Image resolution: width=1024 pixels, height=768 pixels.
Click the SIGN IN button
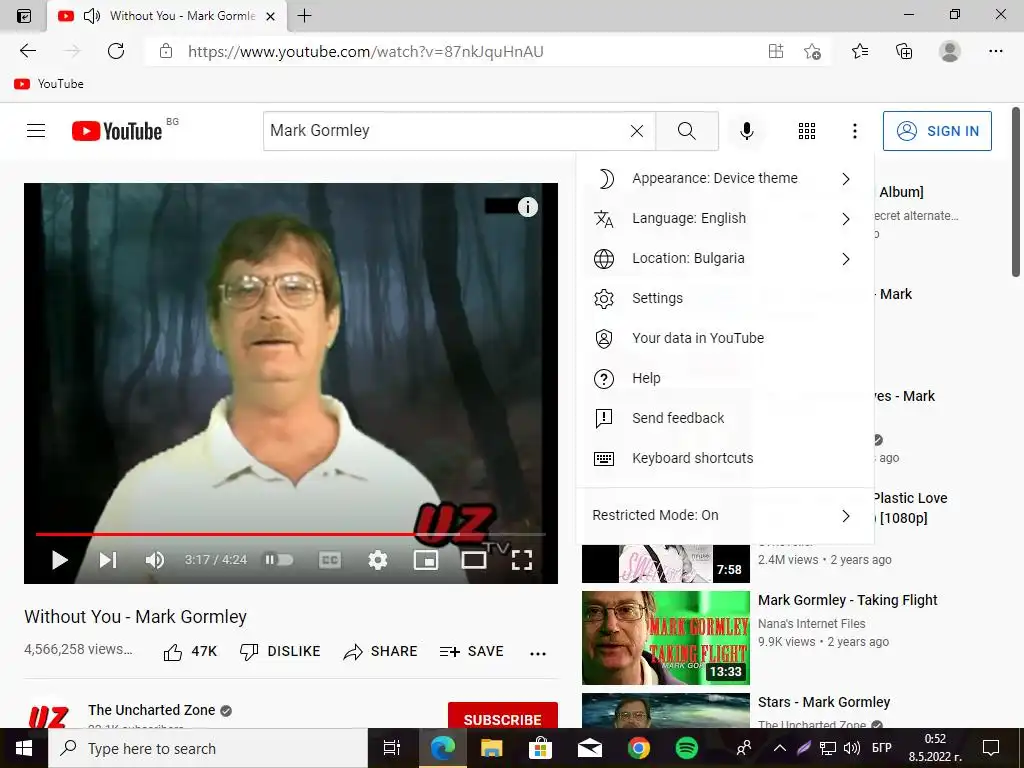point(937,131)
